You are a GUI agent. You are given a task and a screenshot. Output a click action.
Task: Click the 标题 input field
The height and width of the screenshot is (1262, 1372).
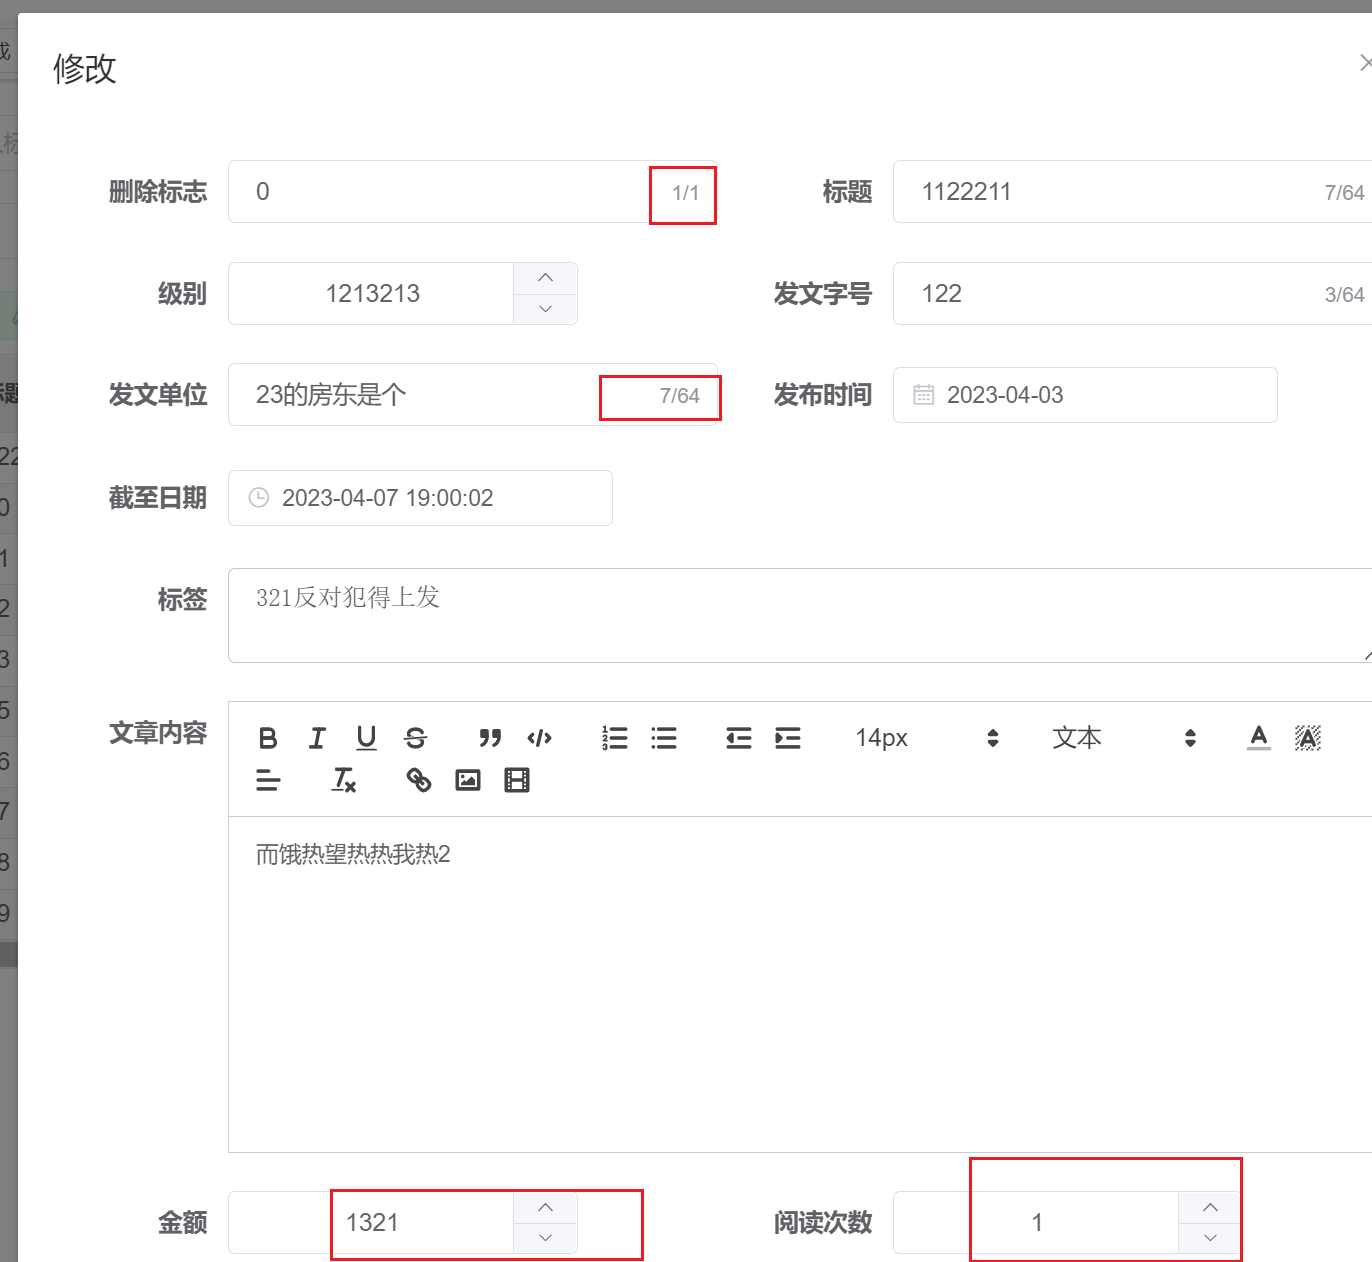pyautogui.click(x=1132, y=192)
